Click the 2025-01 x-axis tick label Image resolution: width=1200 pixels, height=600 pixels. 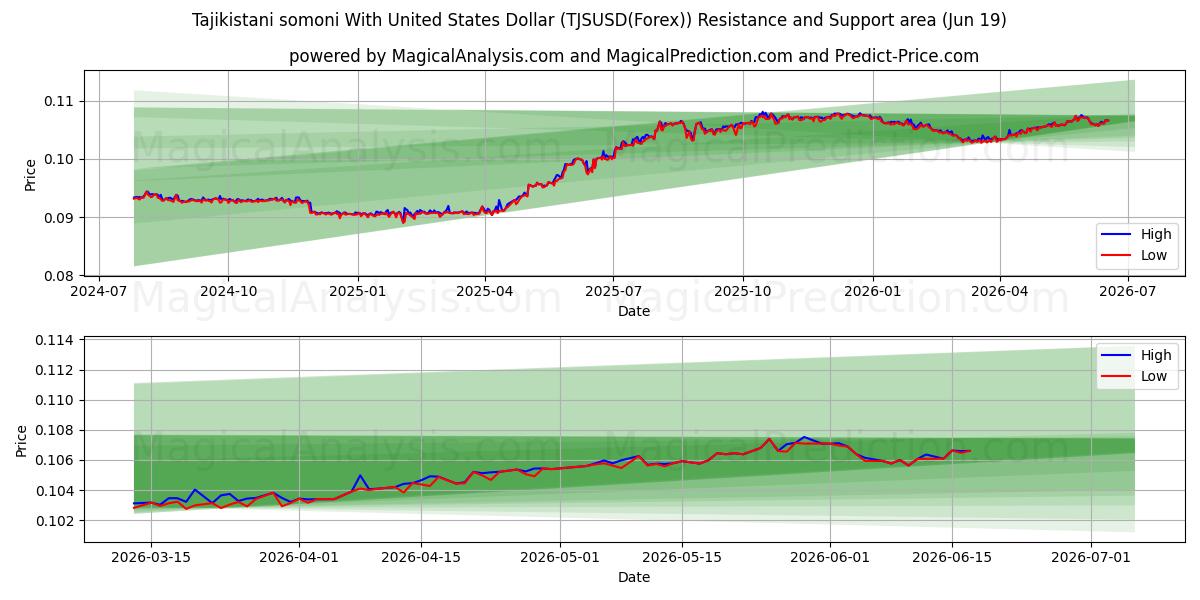point(358,292)
